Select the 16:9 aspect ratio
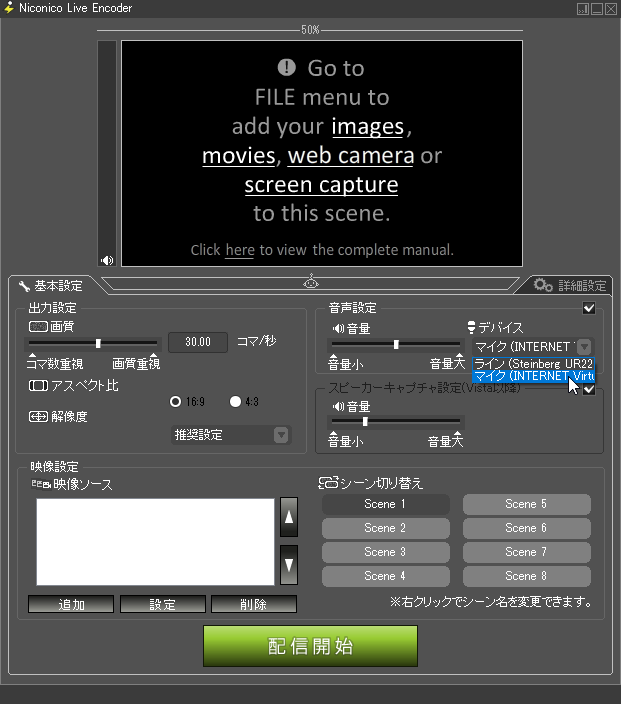The height and width of the screenshot is (704, 621). pyautogui.click(x=176, y=401)
